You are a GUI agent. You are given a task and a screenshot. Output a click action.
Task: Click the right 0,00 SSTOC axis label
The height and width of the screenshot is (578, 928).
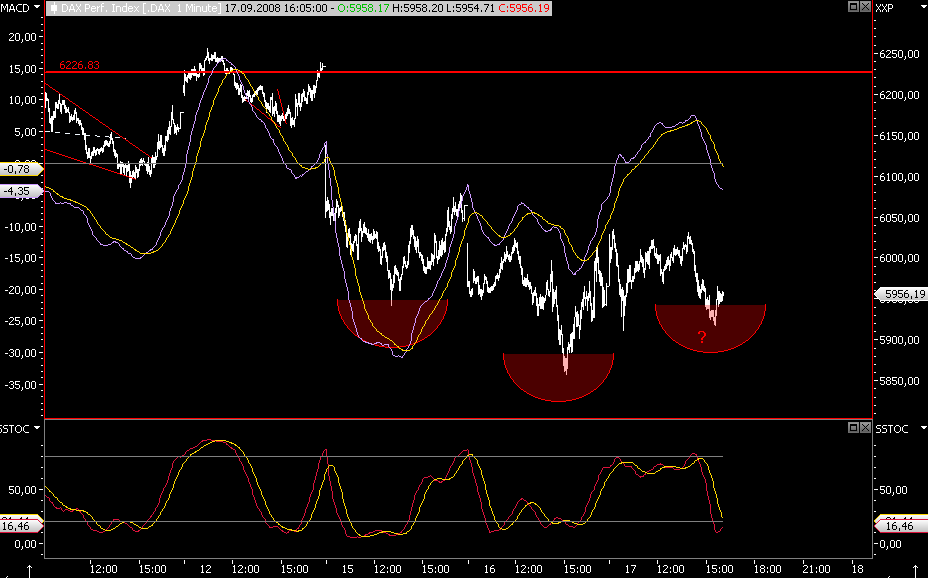coord(891,544)
